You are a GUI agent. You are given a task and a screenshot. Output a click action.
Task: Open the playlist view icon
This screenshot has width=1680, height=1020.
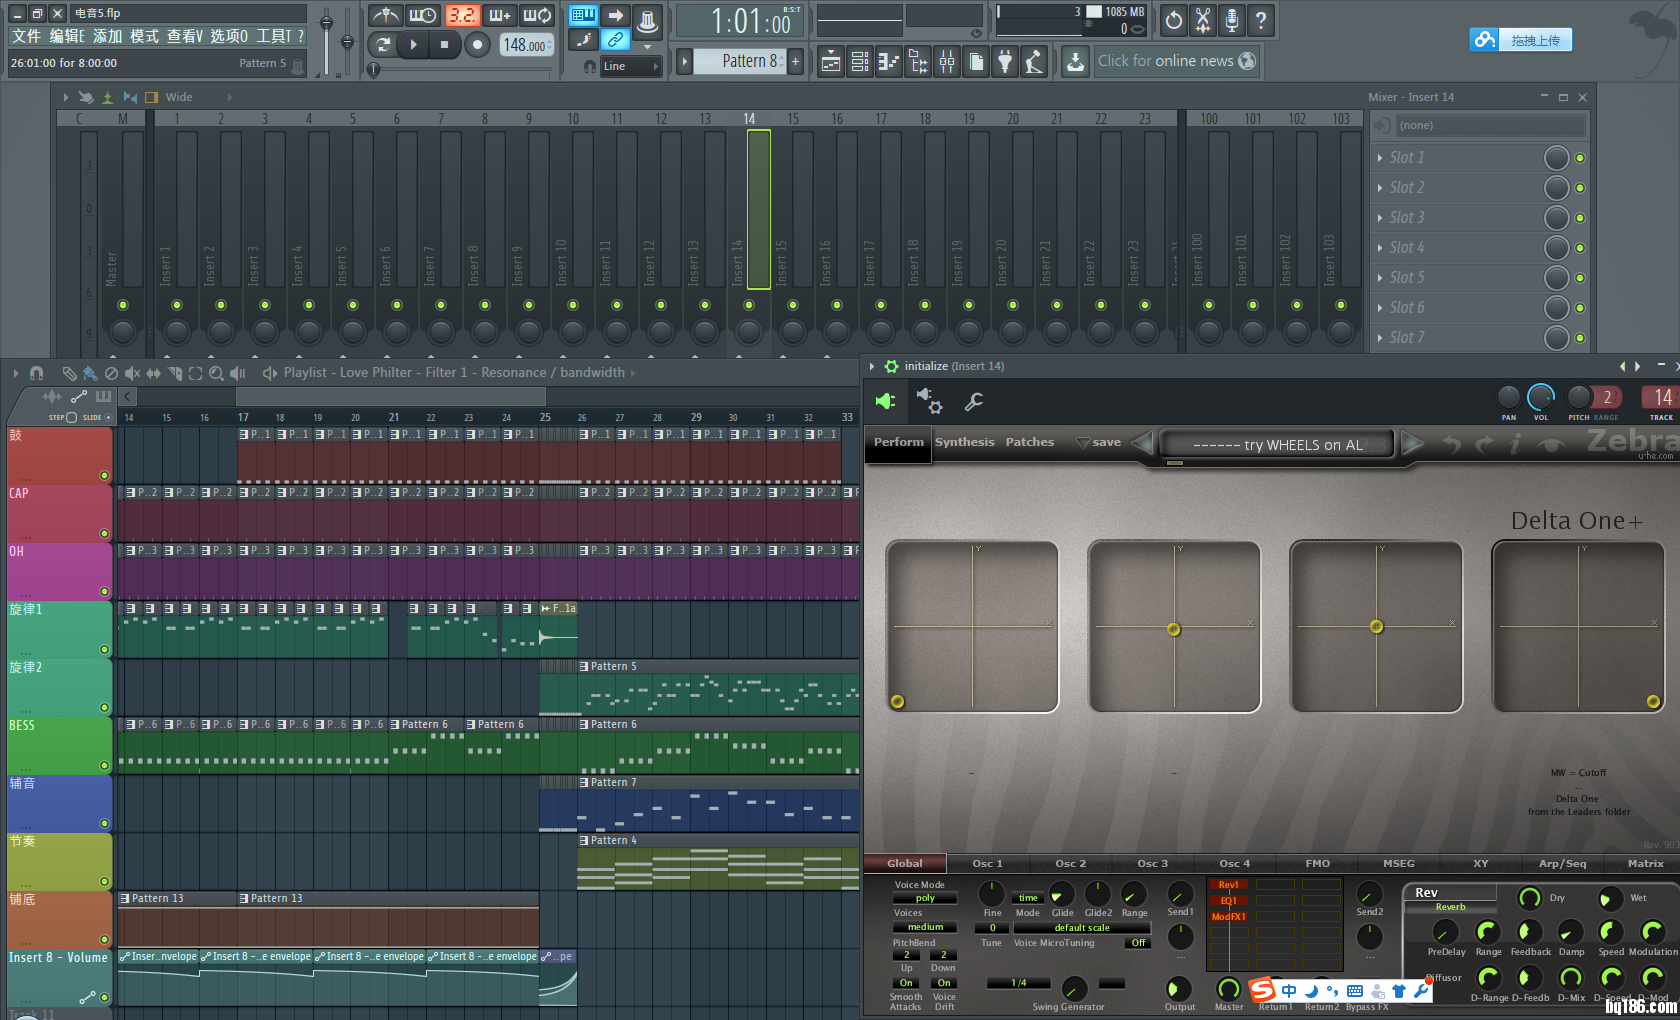[831, 62]
